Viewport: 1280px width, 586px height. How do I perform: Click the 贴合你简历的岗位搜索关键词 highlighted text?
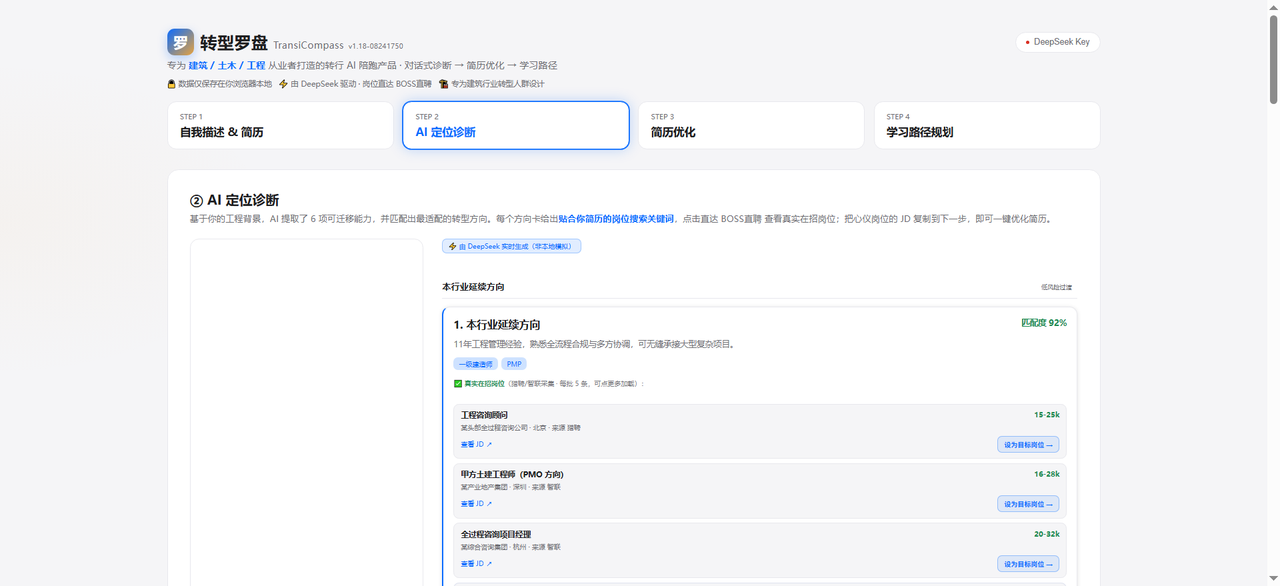(x=616, y=218)
